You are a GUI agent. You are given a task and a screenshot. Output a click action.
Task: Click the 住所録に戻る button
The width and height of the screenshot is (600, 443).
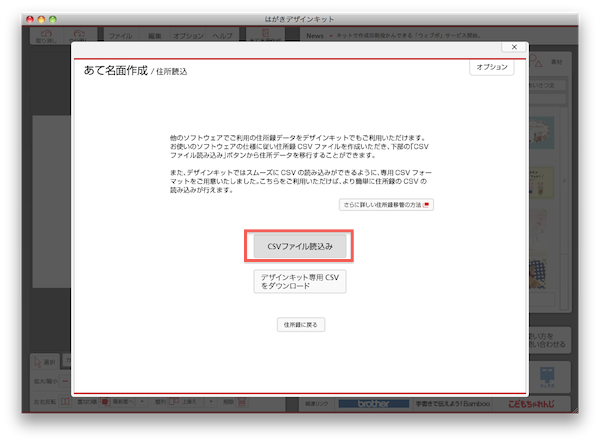point(301,324)
